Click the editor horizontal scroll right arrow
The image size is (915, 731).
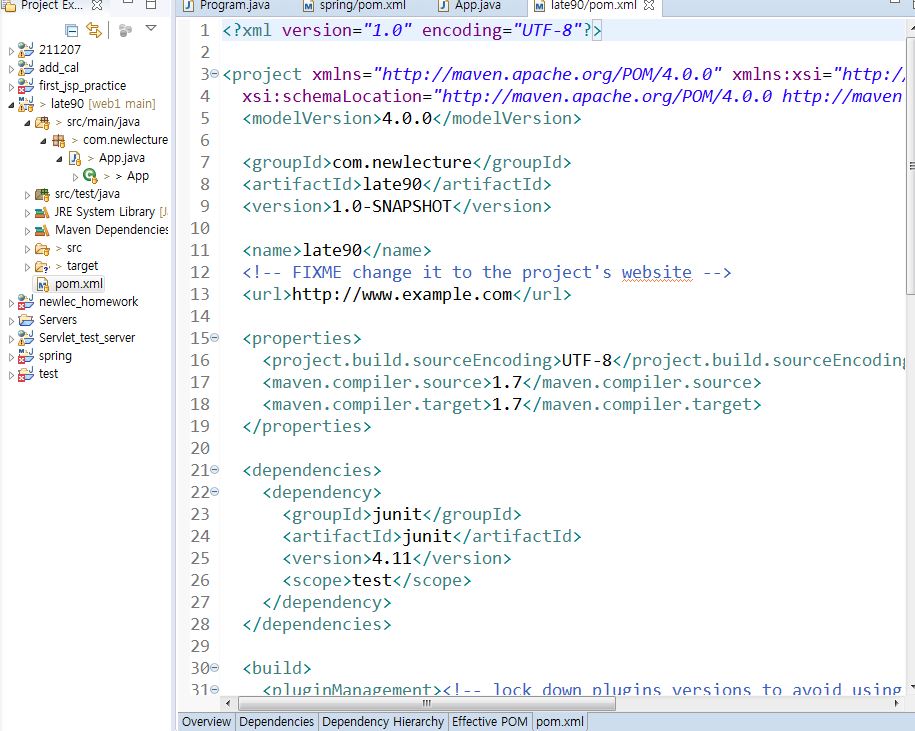click(x=896, y=703)
